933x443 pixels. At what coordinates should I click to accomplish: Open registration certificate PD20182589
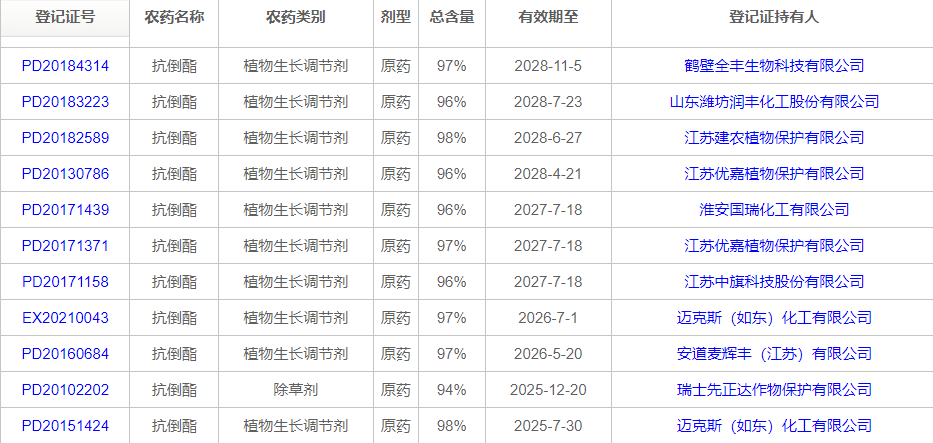(65, 138)
